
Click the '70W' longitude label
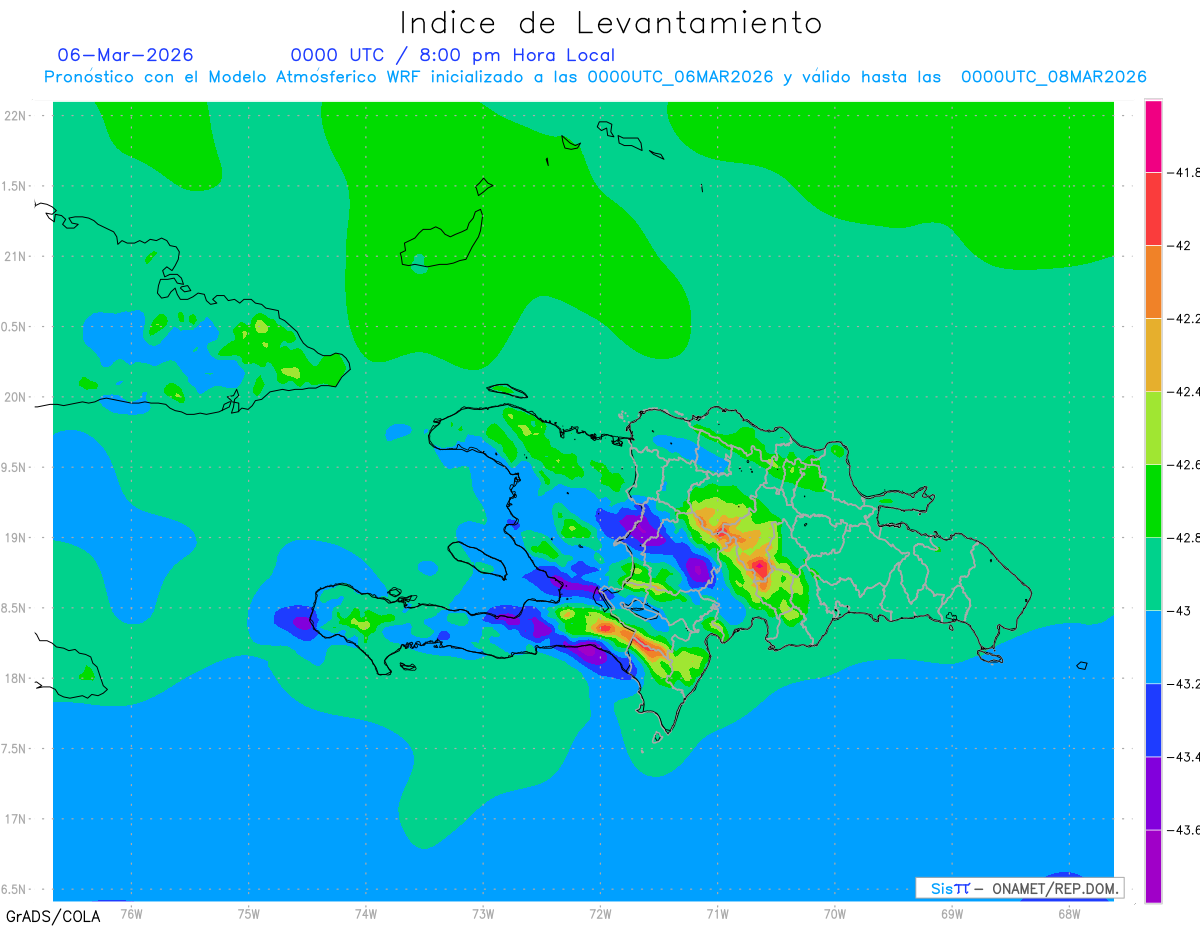point(834,913)
